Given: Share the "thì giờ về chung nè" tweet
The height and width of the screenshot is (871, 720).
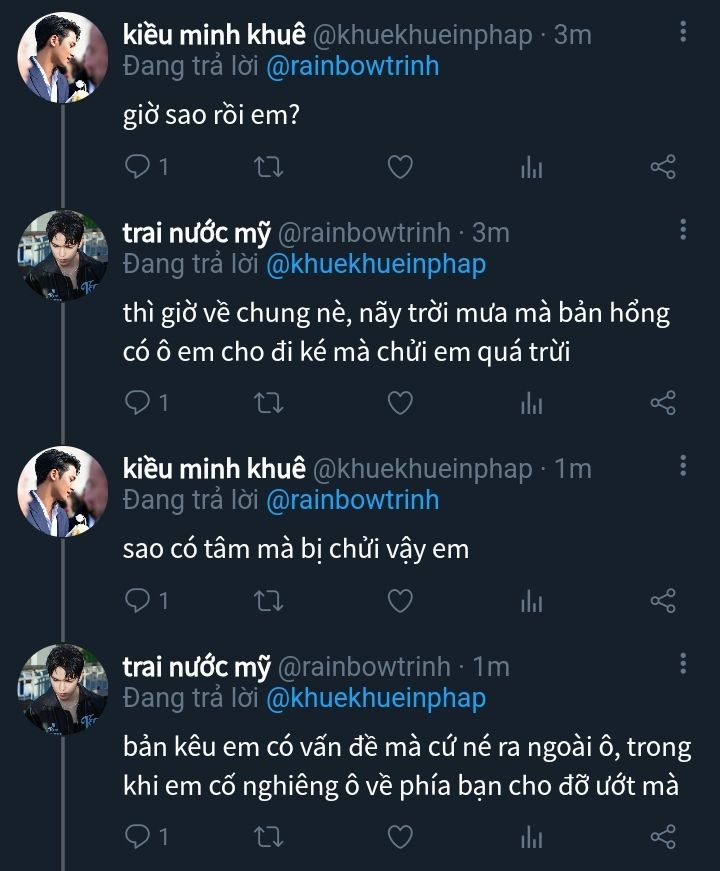Looking at the screenshot, I should click(663, 403).
